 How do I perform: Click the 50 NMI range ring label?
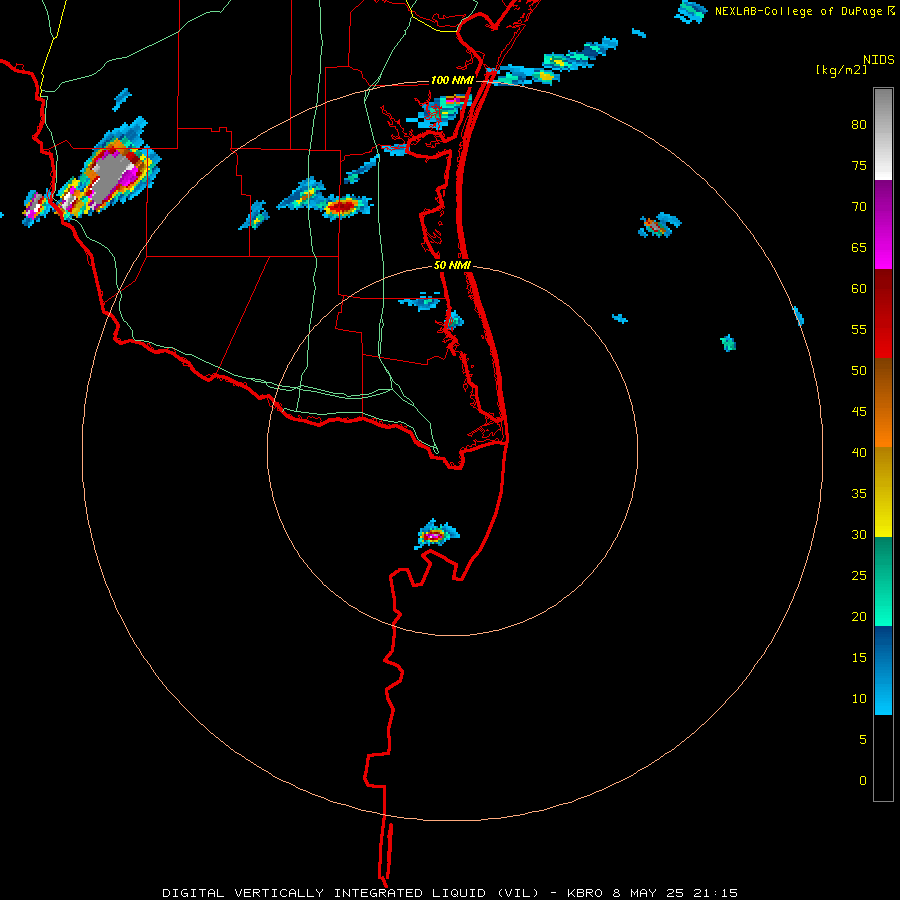point(452,265)
